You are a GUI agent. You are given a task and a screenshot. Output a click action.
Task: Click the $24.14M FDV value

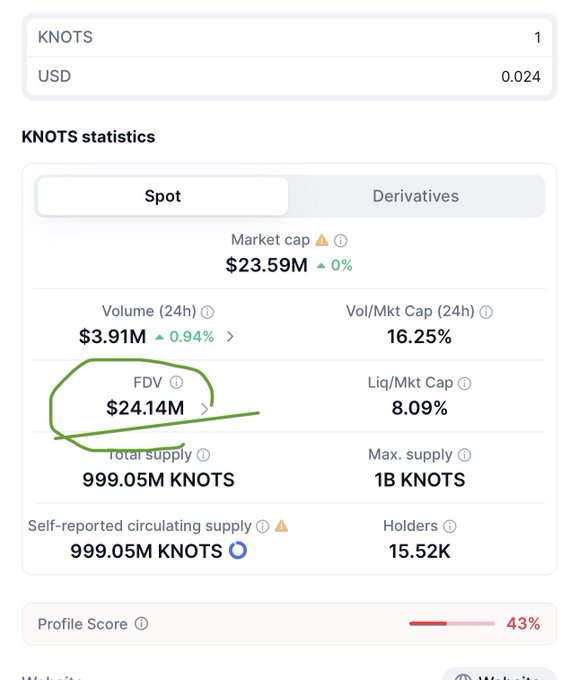(145, 408)
